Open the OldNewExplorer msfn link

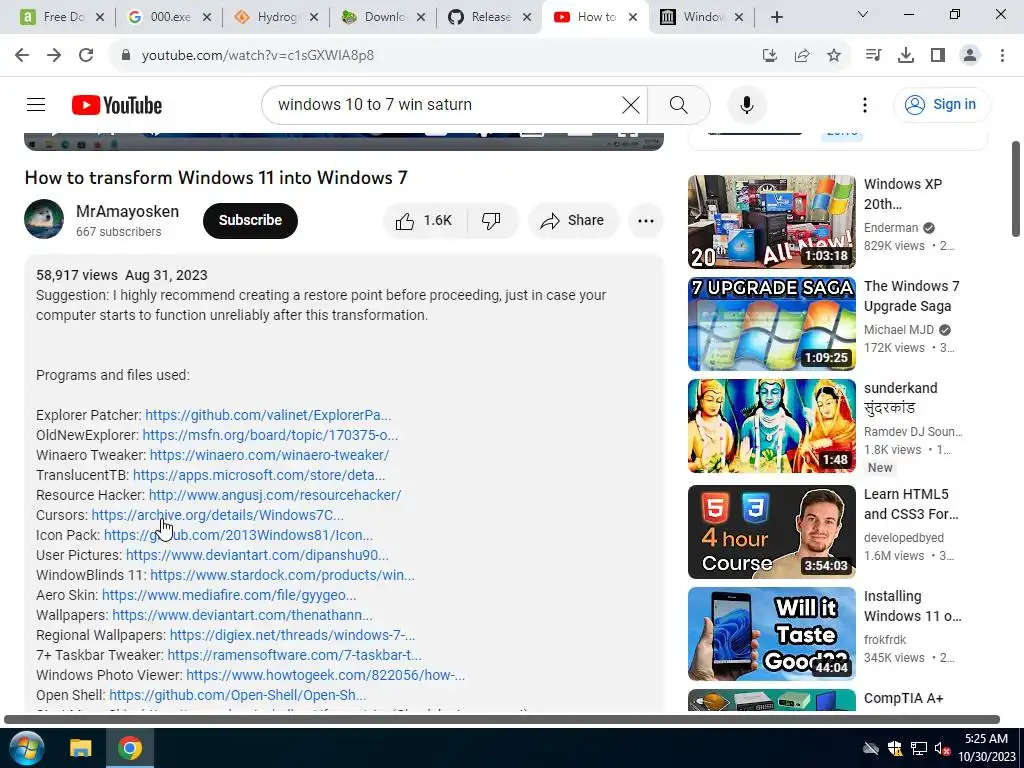270,435
